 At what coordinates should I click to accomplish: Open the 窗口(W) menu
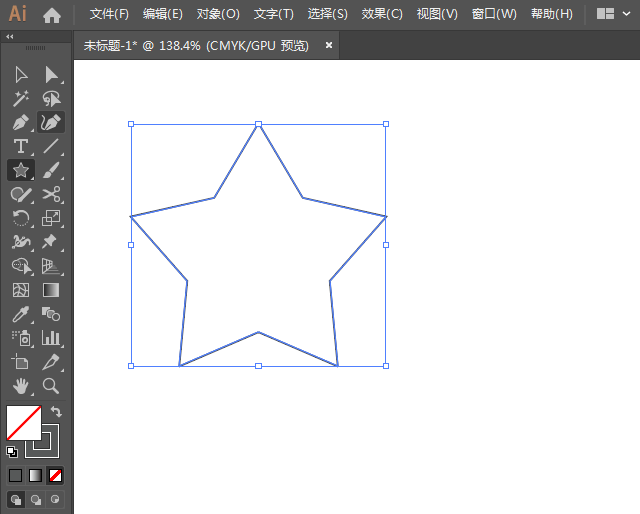click(494, 14)
